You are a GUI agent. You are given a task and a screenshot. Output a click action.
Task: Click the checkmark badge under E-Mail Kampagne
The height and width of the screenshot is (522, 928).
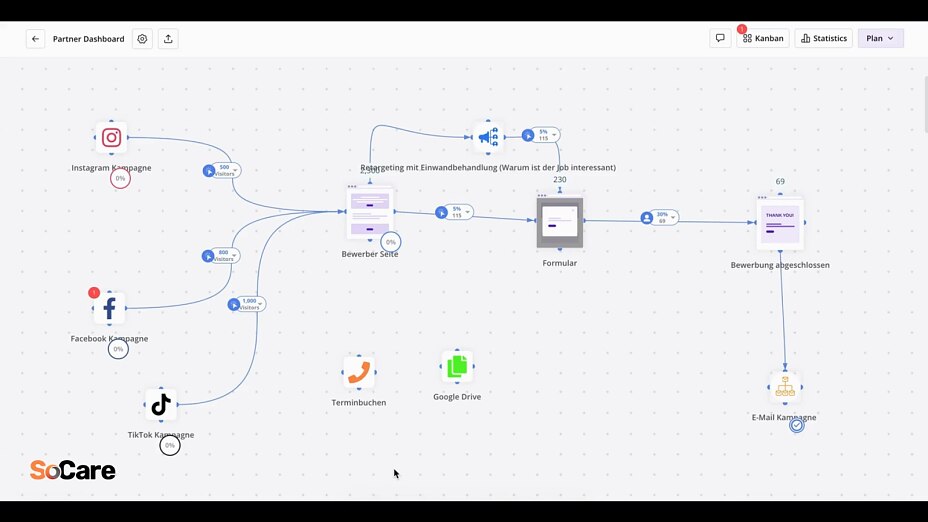797,425
